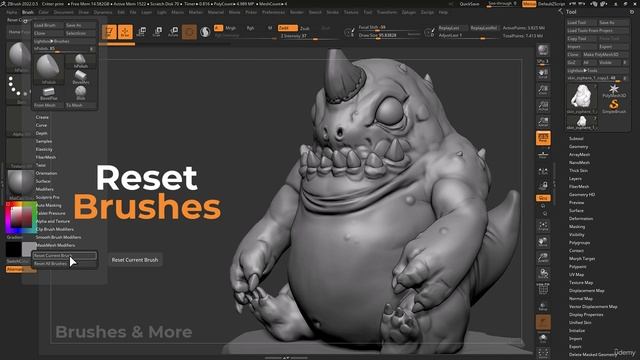Pick the BevelFlat brush icon
This screenshot has width=640, height=360.
49,93
